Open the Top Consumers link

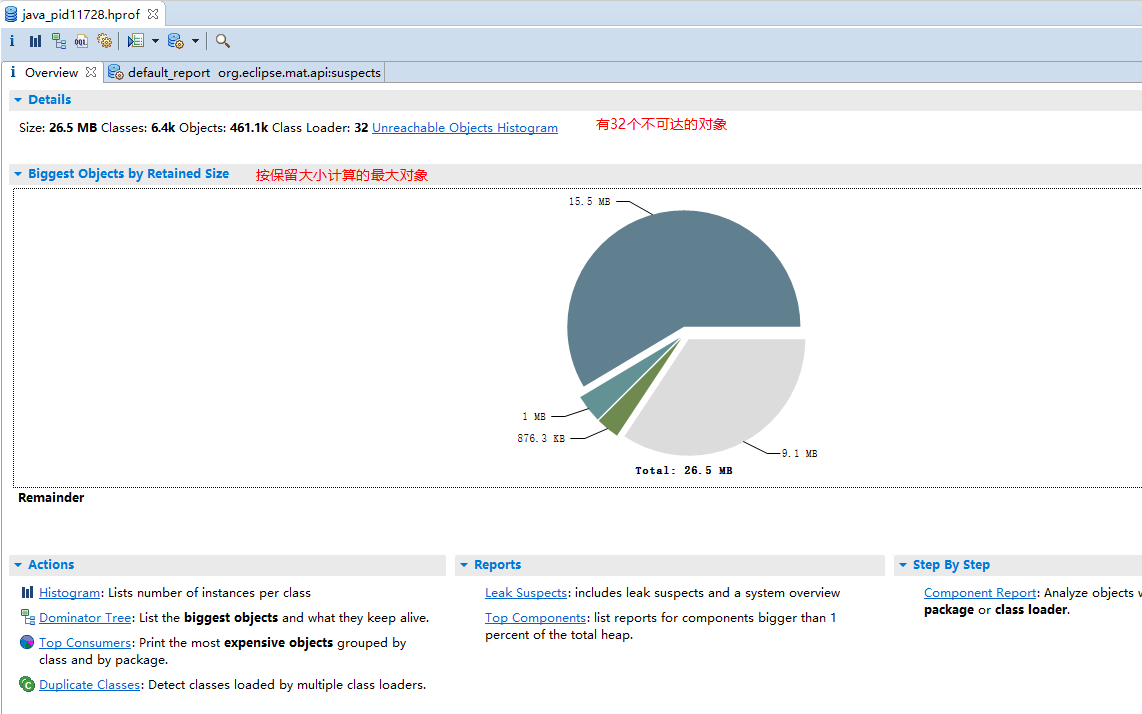point(84,643)
